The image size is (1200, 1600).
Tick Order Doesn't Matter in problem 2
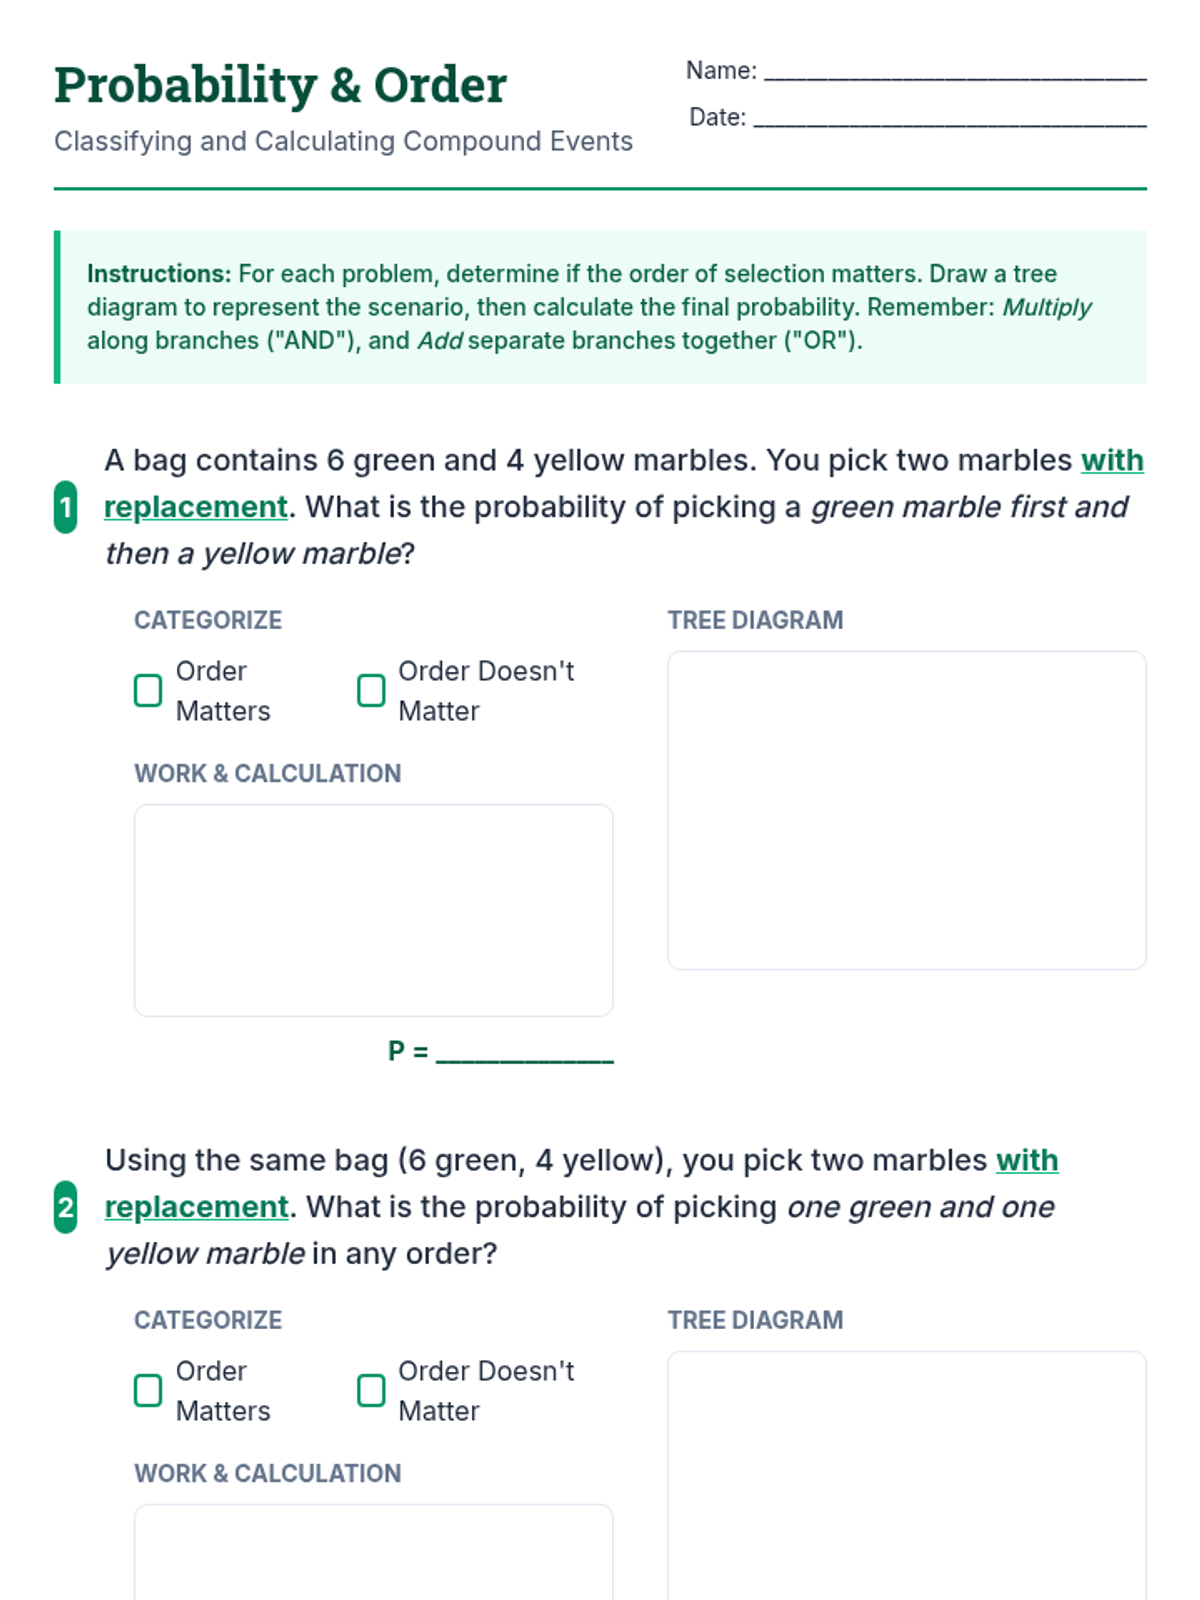[371, 1390]
